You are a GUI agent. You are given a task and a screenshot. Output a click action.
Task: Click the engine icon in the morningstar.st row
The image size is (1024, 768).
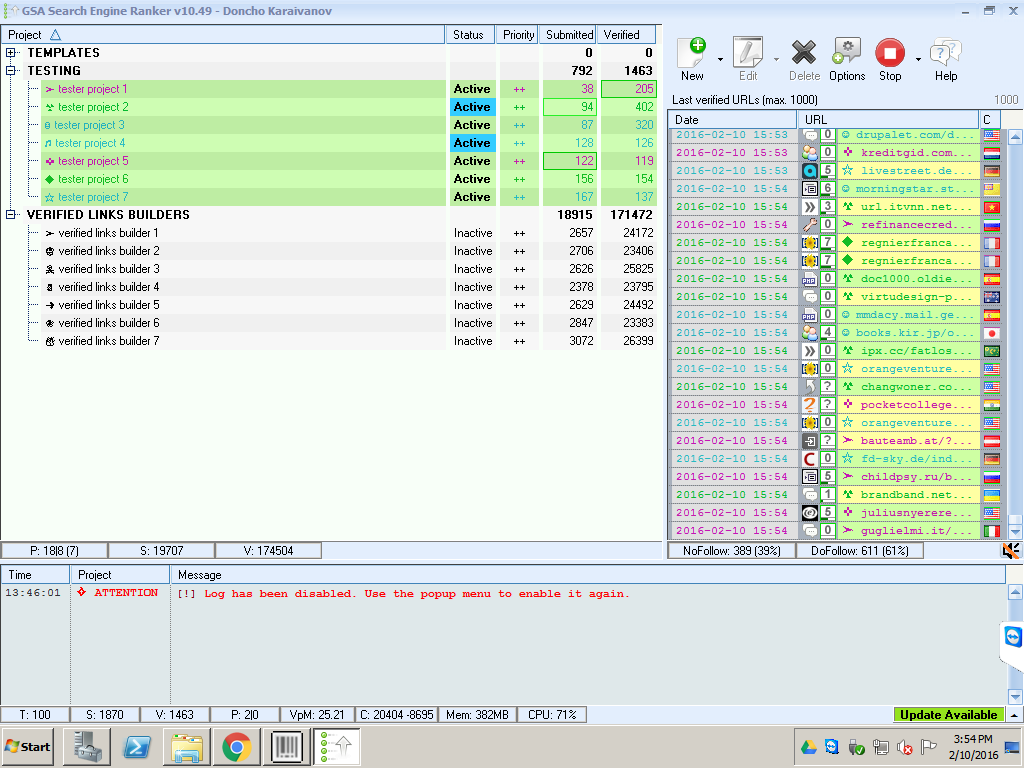coord(810,189)
